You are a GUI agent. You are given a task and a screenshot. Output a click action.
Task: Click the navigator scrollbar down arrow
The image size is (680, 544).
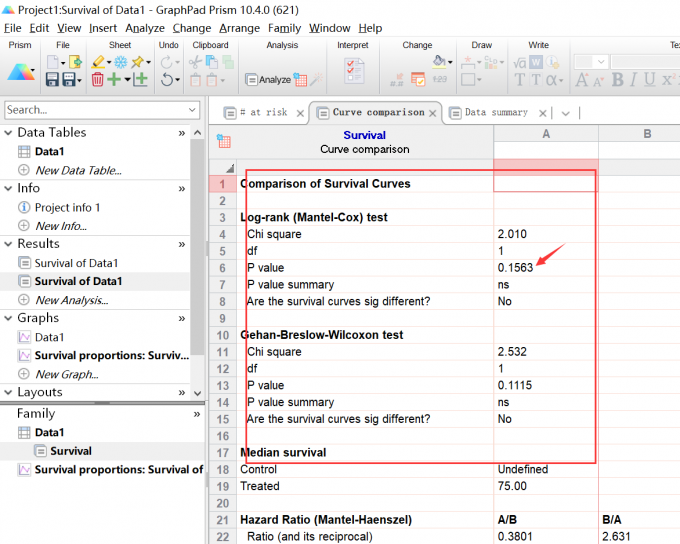click(197, 393)
